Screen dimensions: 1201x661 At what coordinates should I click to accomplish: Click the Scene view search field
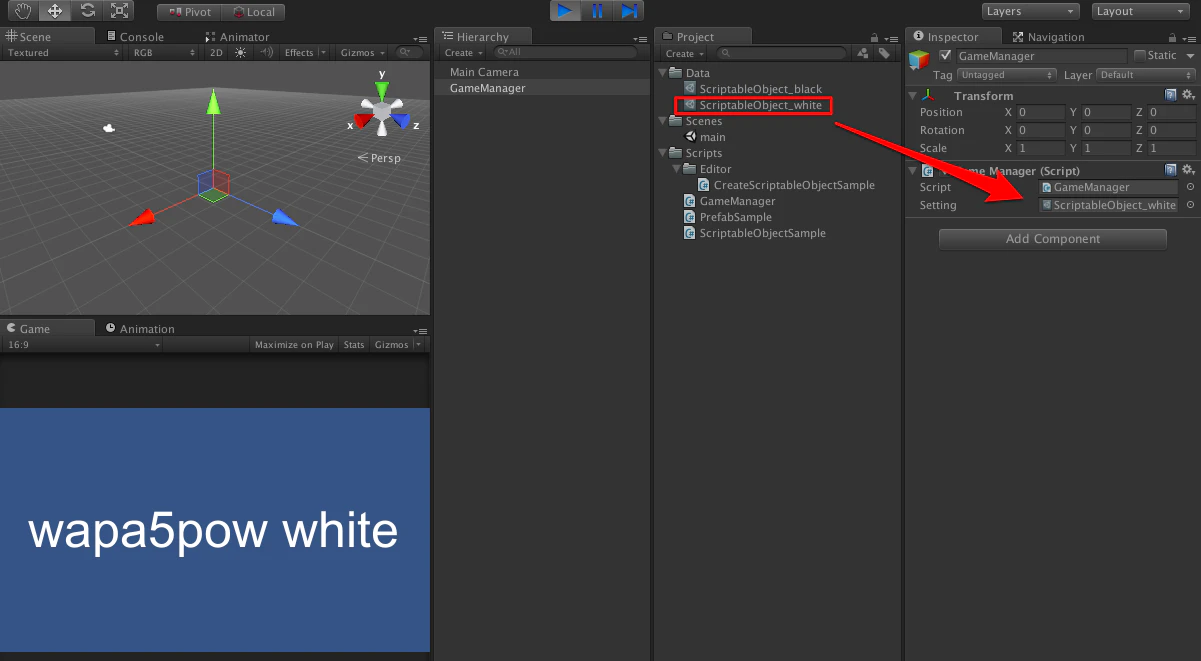click(409, 52)
